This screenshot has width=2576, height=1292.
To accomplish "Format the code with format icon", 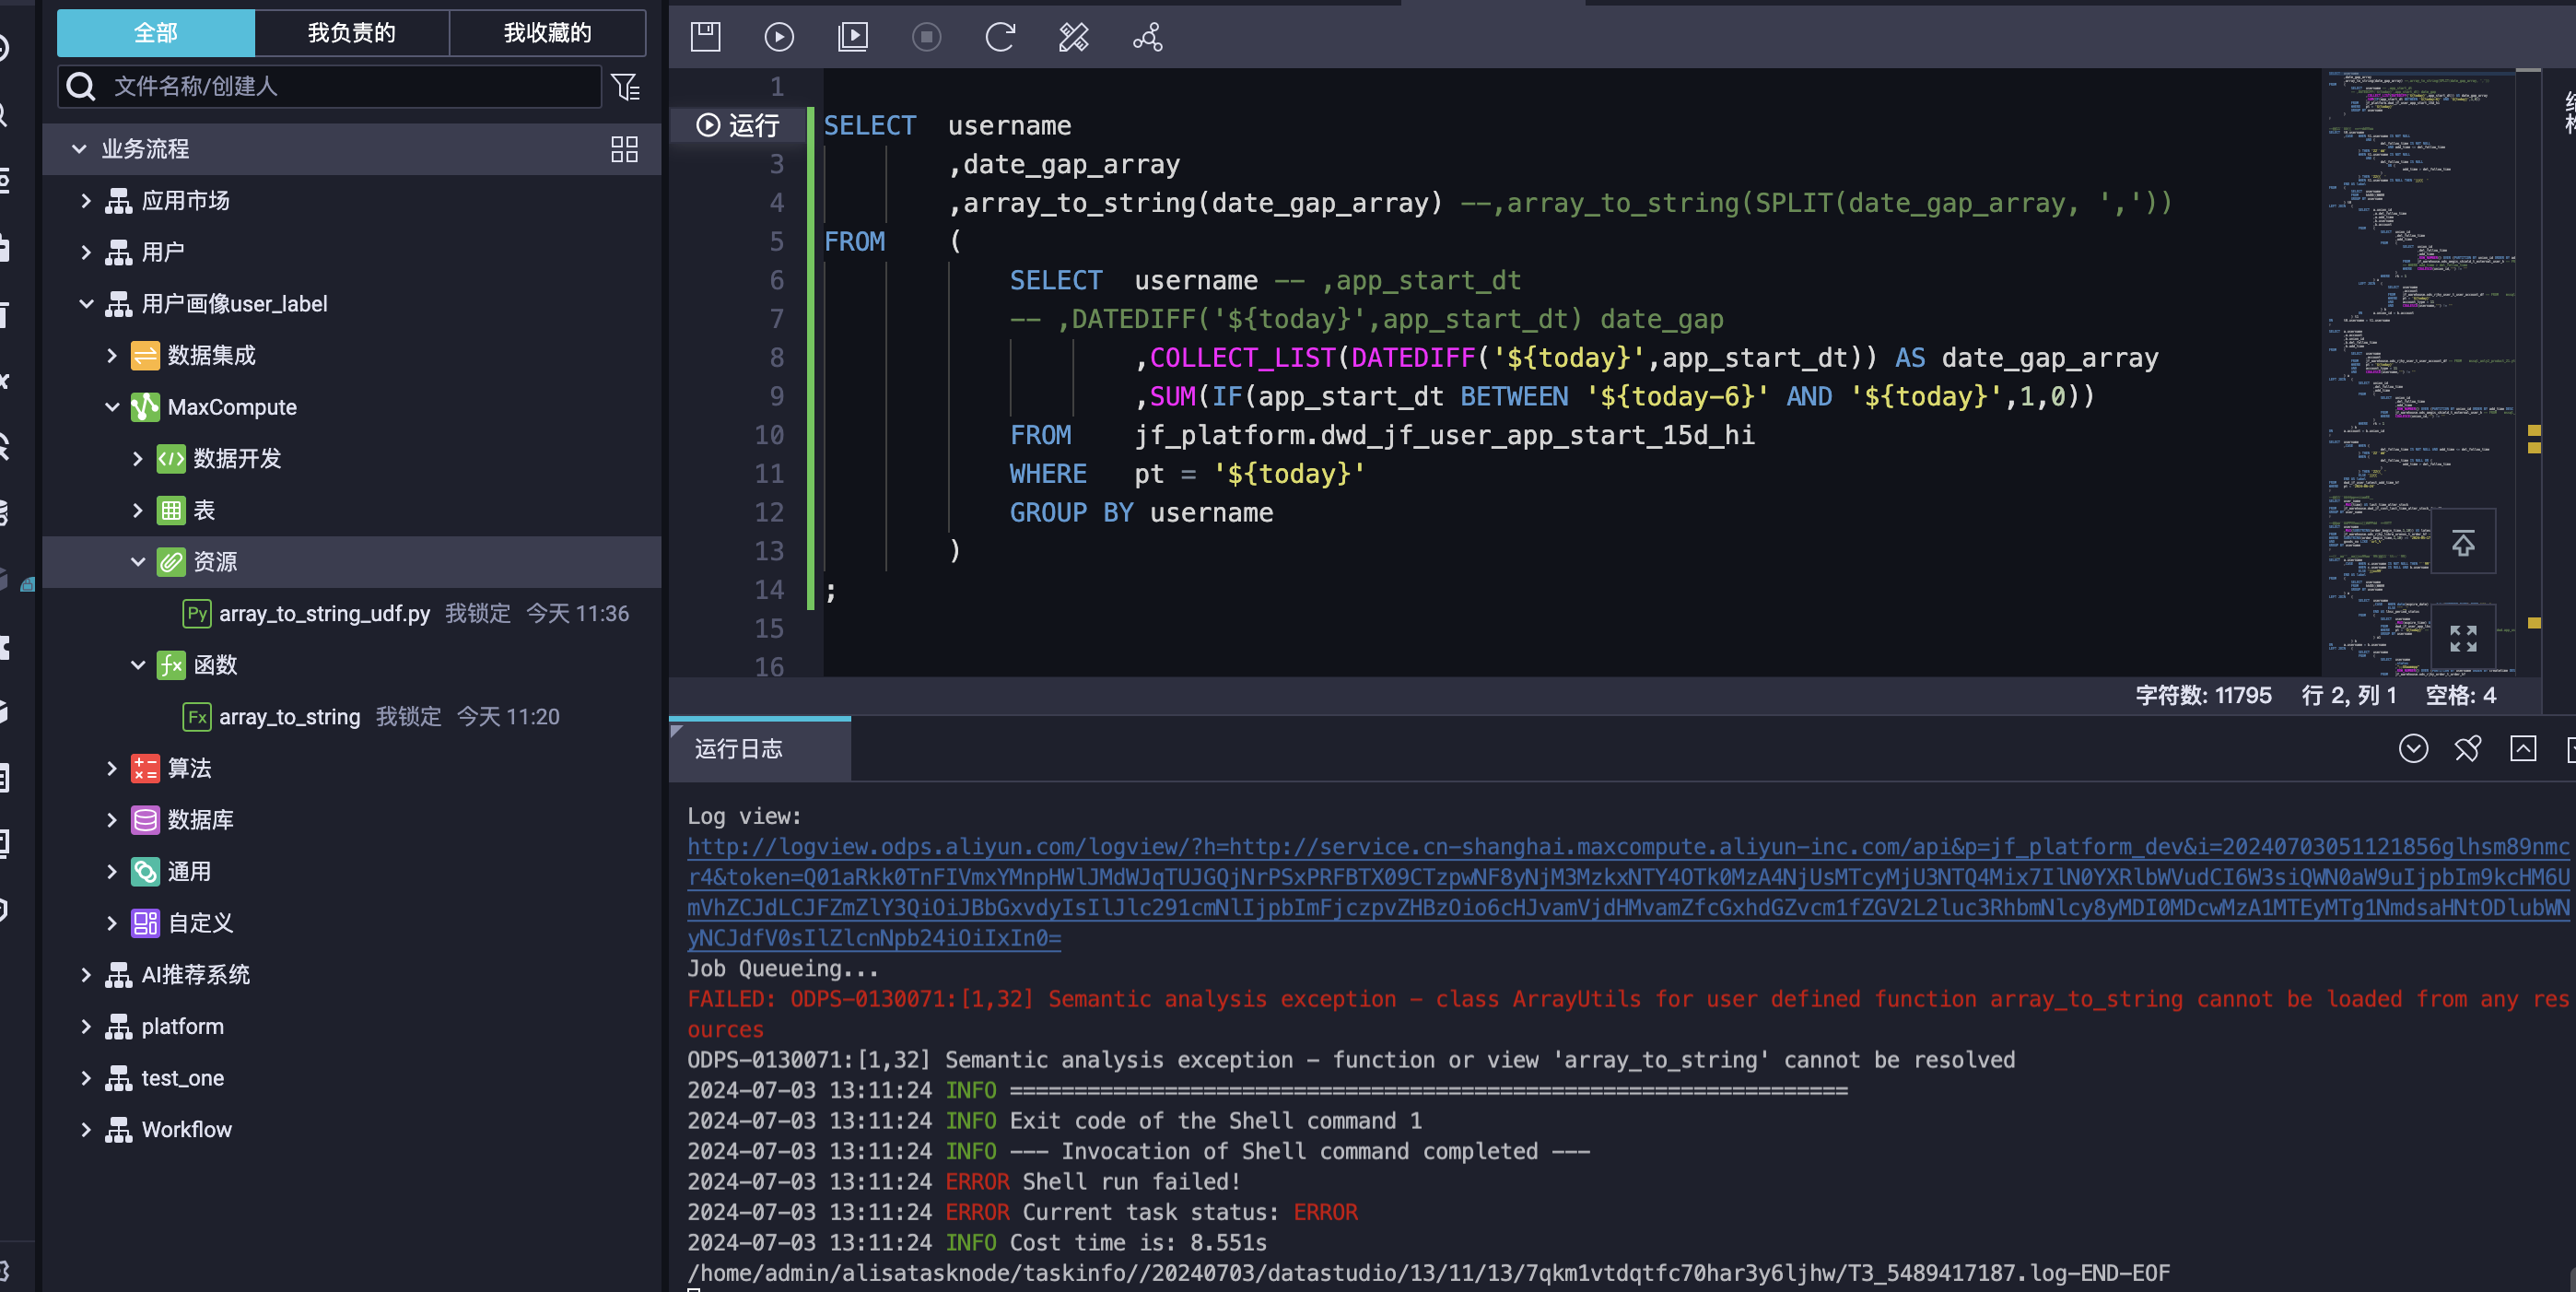I will coord(1073,37).
